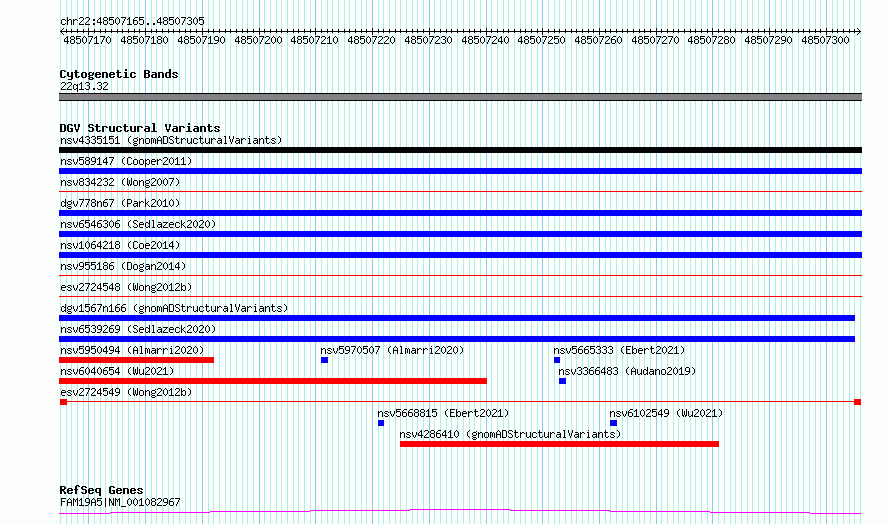
Task: Open the nsv6546306 (Sedlazeck2020) label
Action: [x=138, y=224]
